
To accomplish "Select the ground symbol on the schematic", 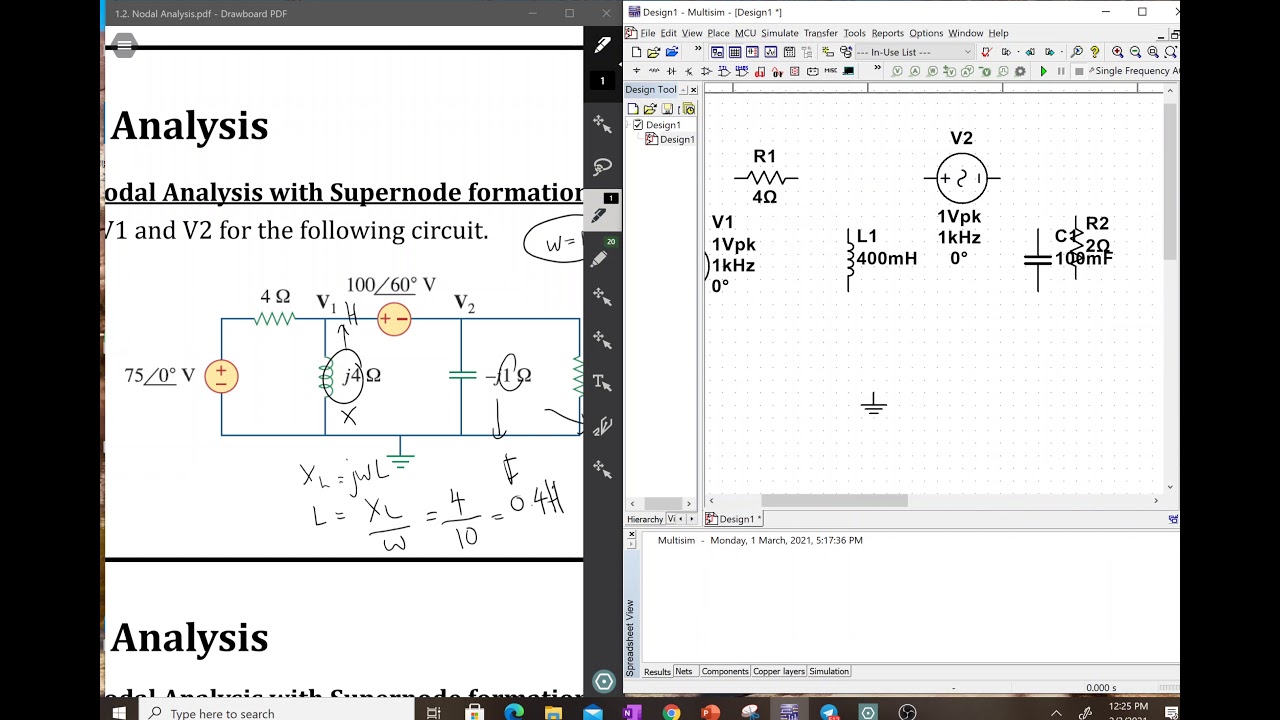I will pos(873,403).
